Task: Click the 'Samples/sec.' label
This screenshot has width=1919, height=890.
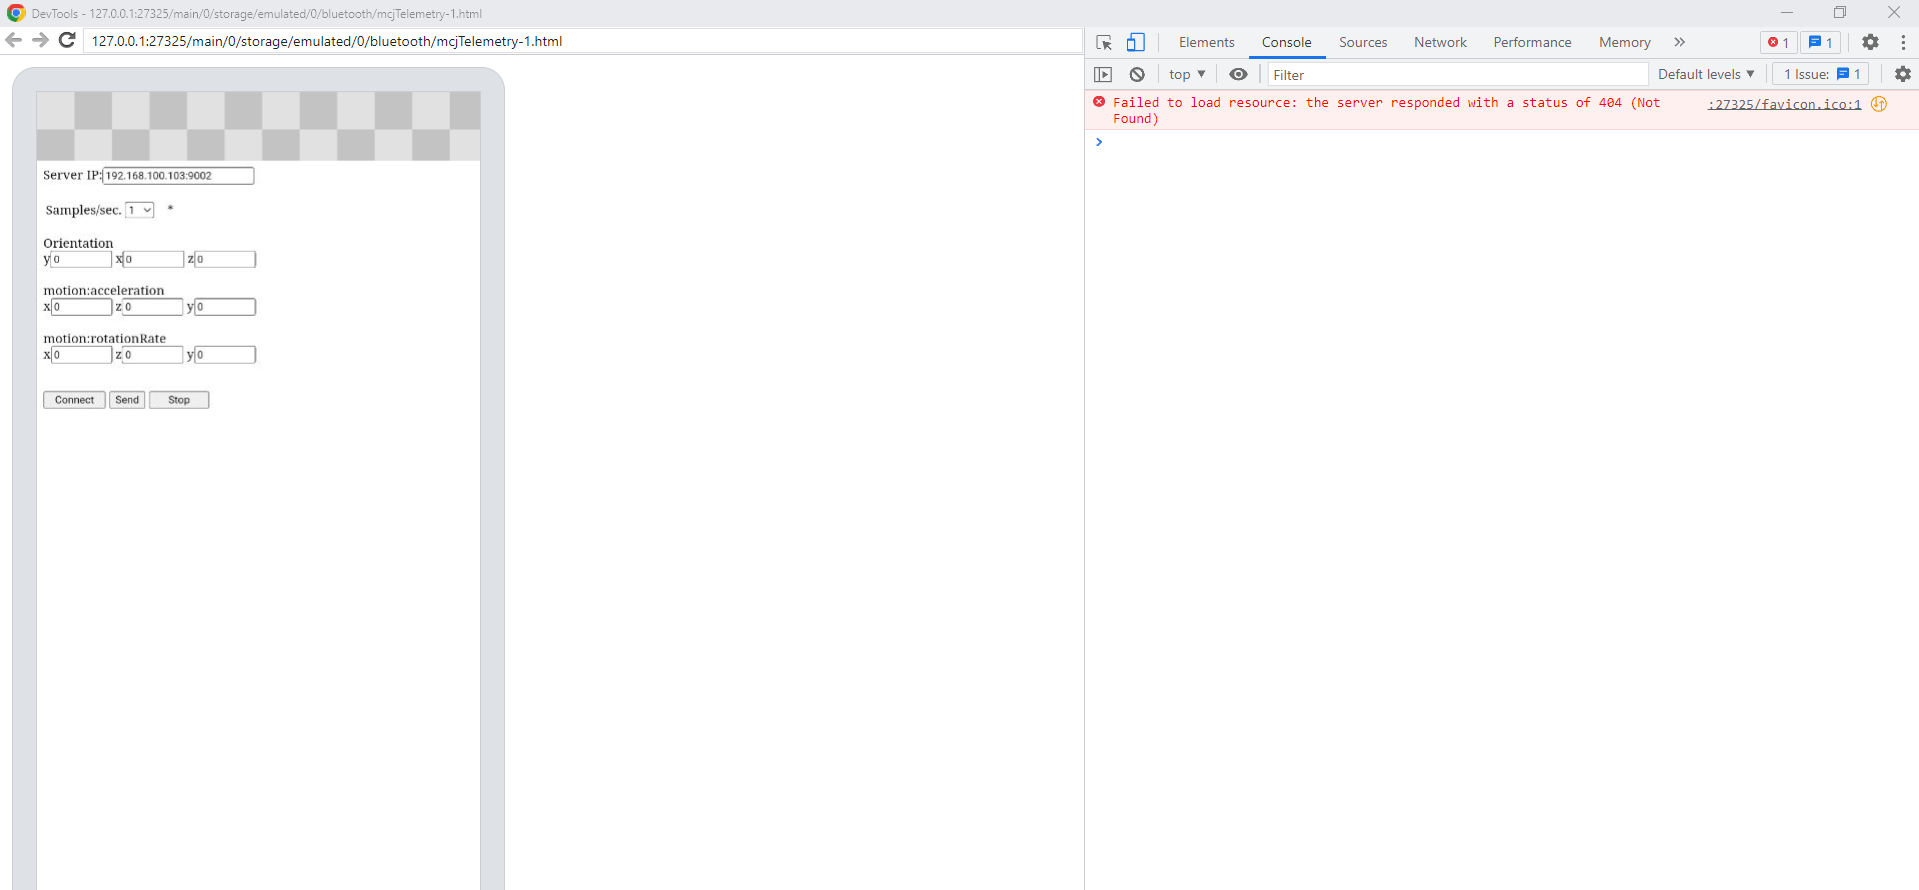Action: [x=83, y=210]
